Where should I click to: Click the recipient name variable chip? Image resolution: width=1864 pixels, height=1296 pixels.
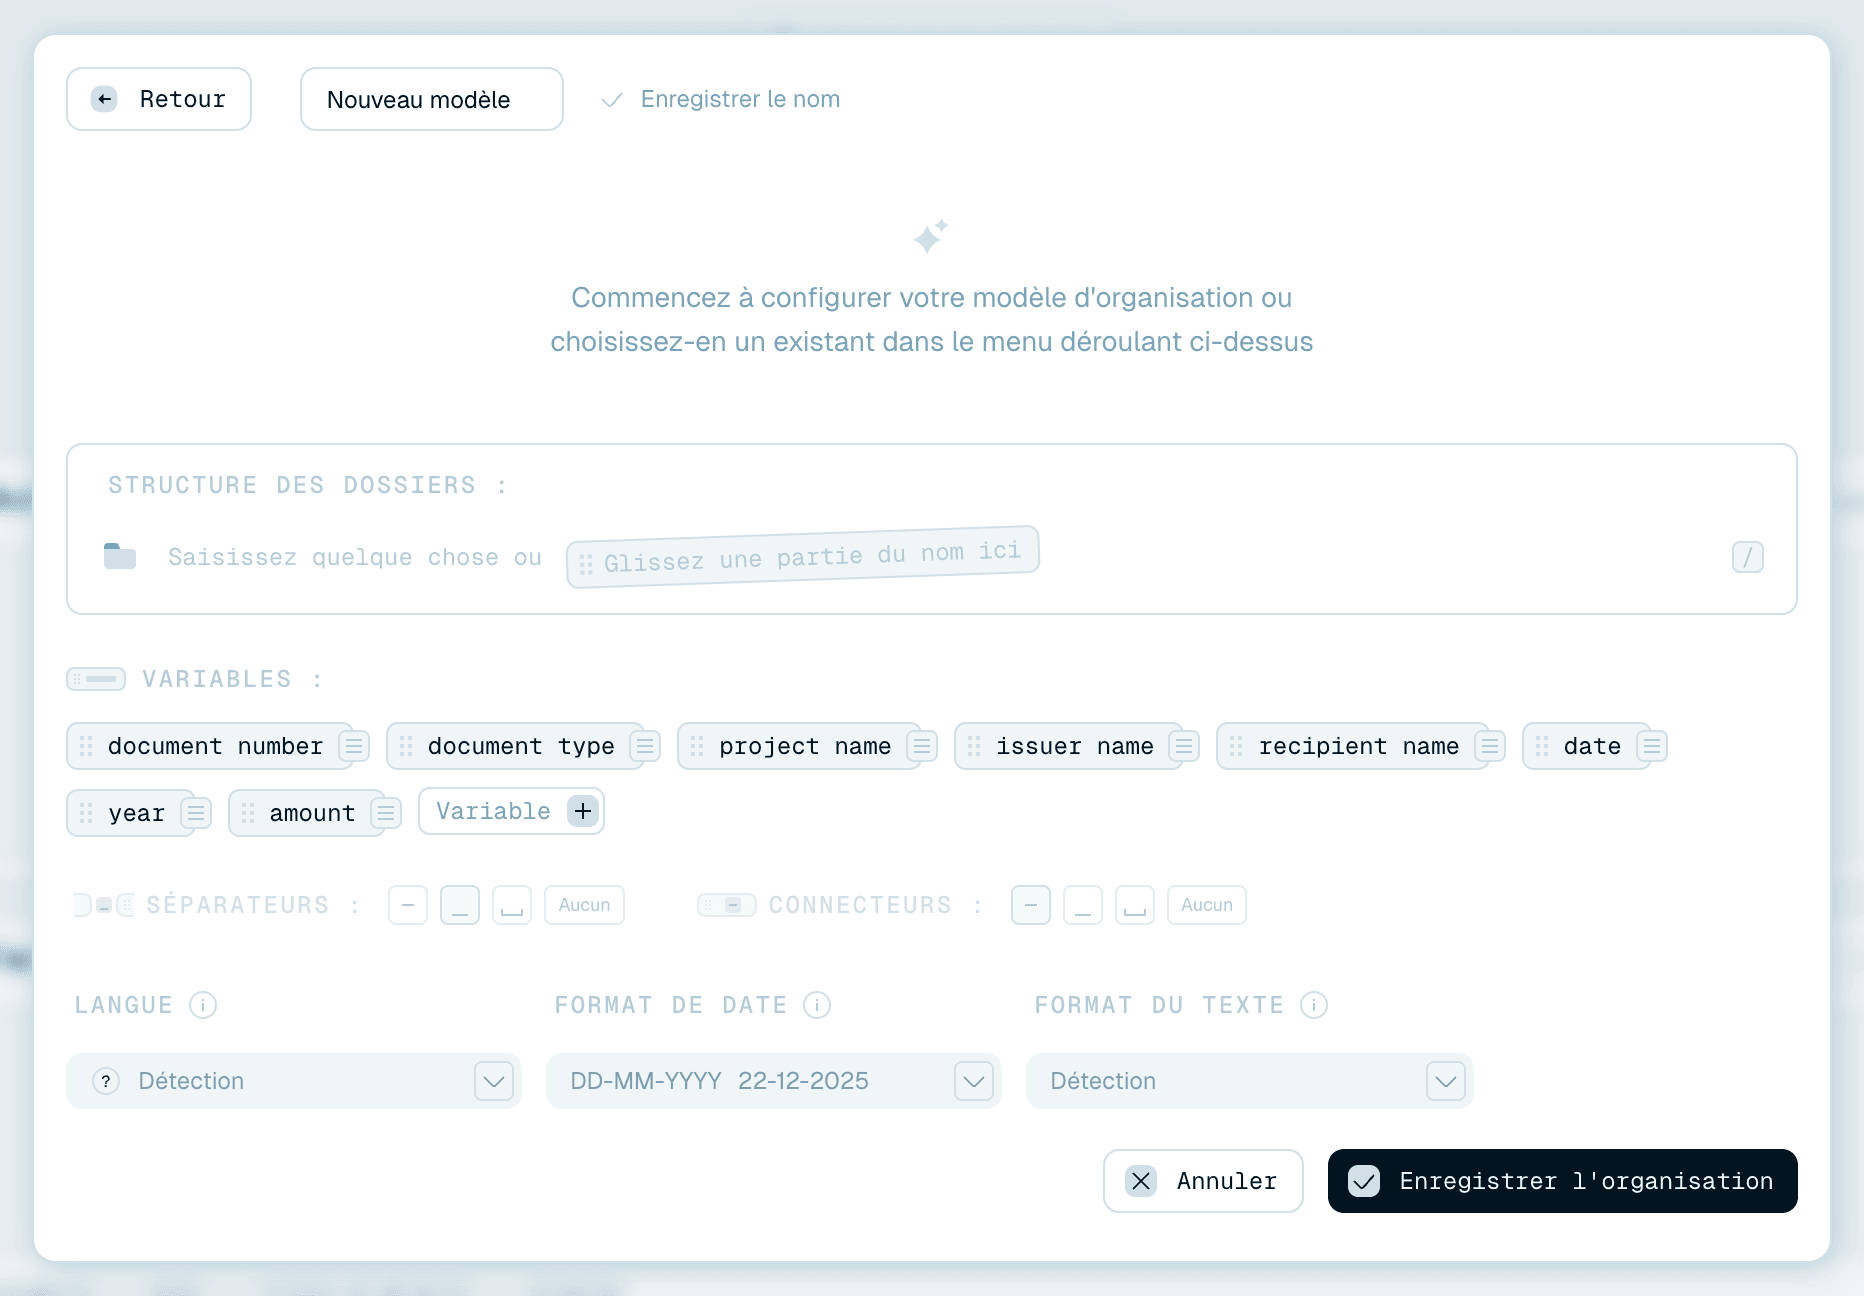coord(1353,746)
